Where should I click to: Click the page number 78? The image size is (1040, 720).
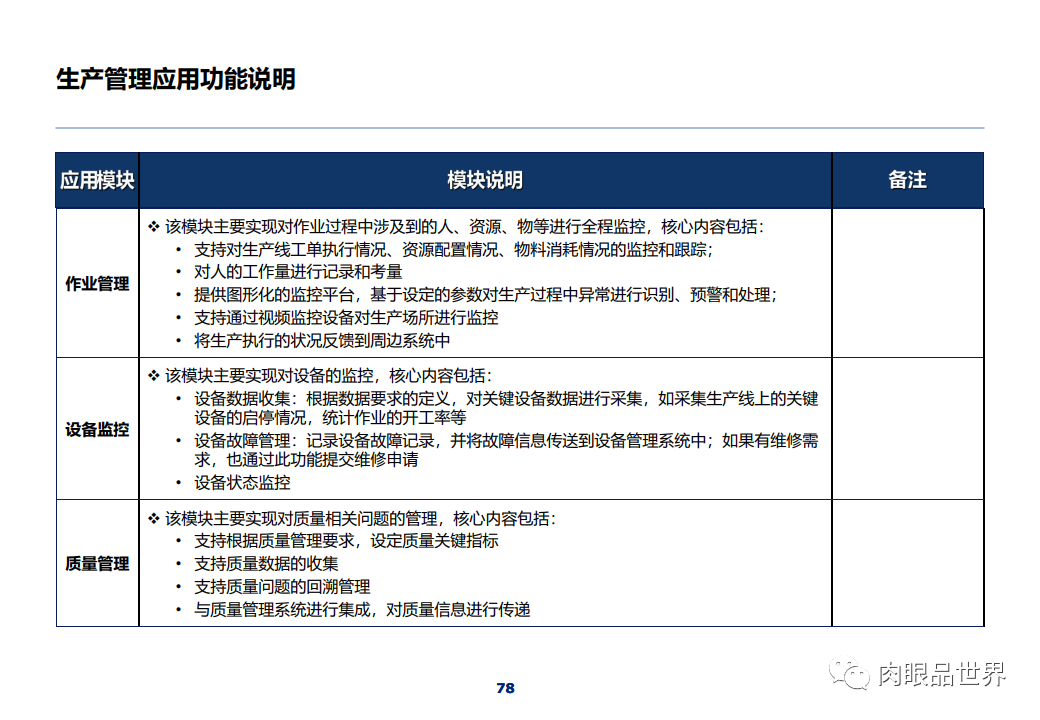[505, 688]
